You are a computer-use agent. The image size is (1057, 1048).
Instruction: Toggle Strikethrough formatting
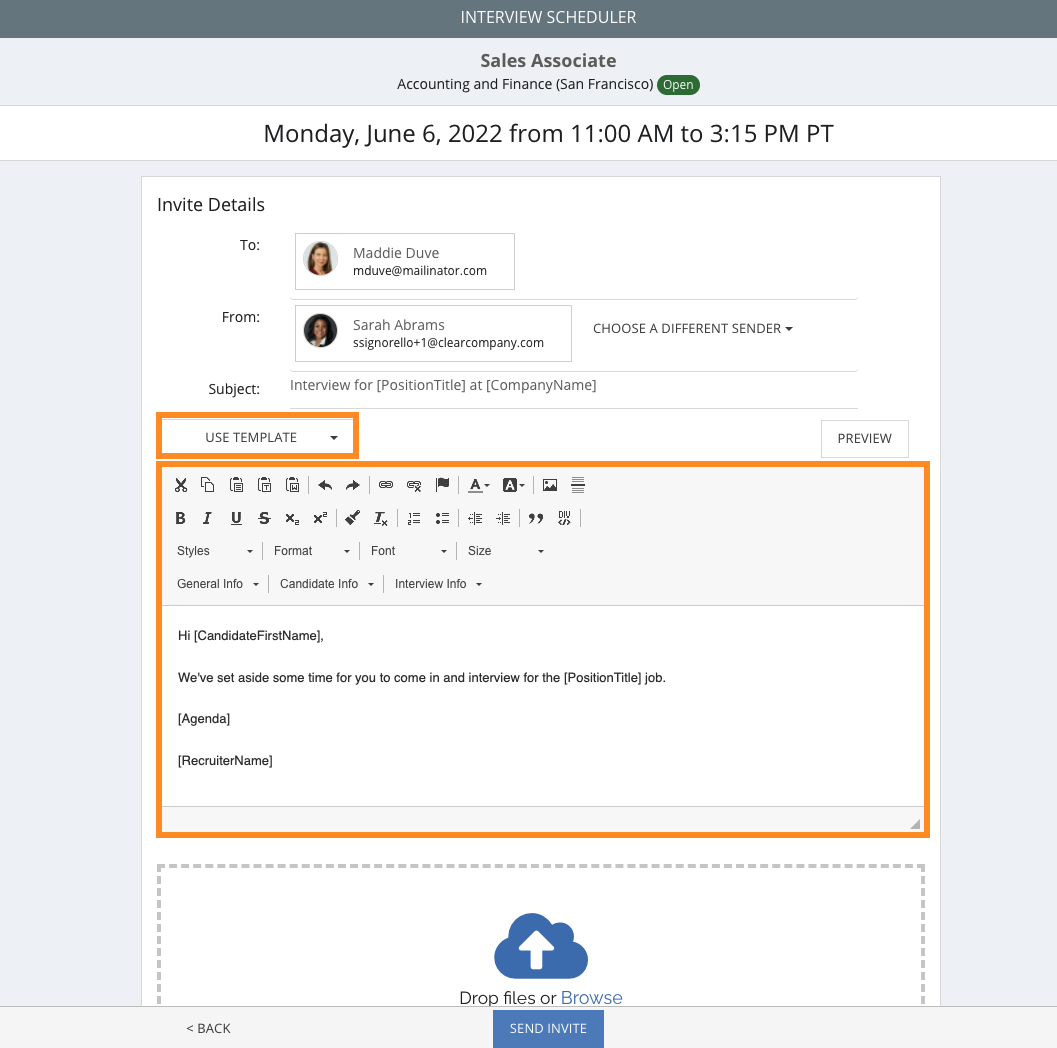(x=264, y=518)
